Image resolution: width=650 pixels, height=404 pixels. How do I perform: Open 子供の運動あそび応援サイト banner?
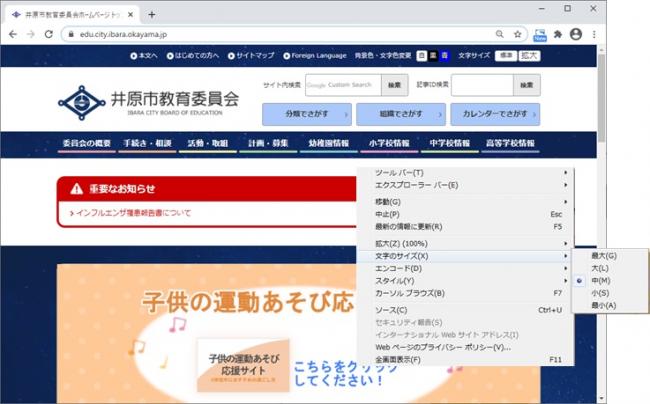243,365
